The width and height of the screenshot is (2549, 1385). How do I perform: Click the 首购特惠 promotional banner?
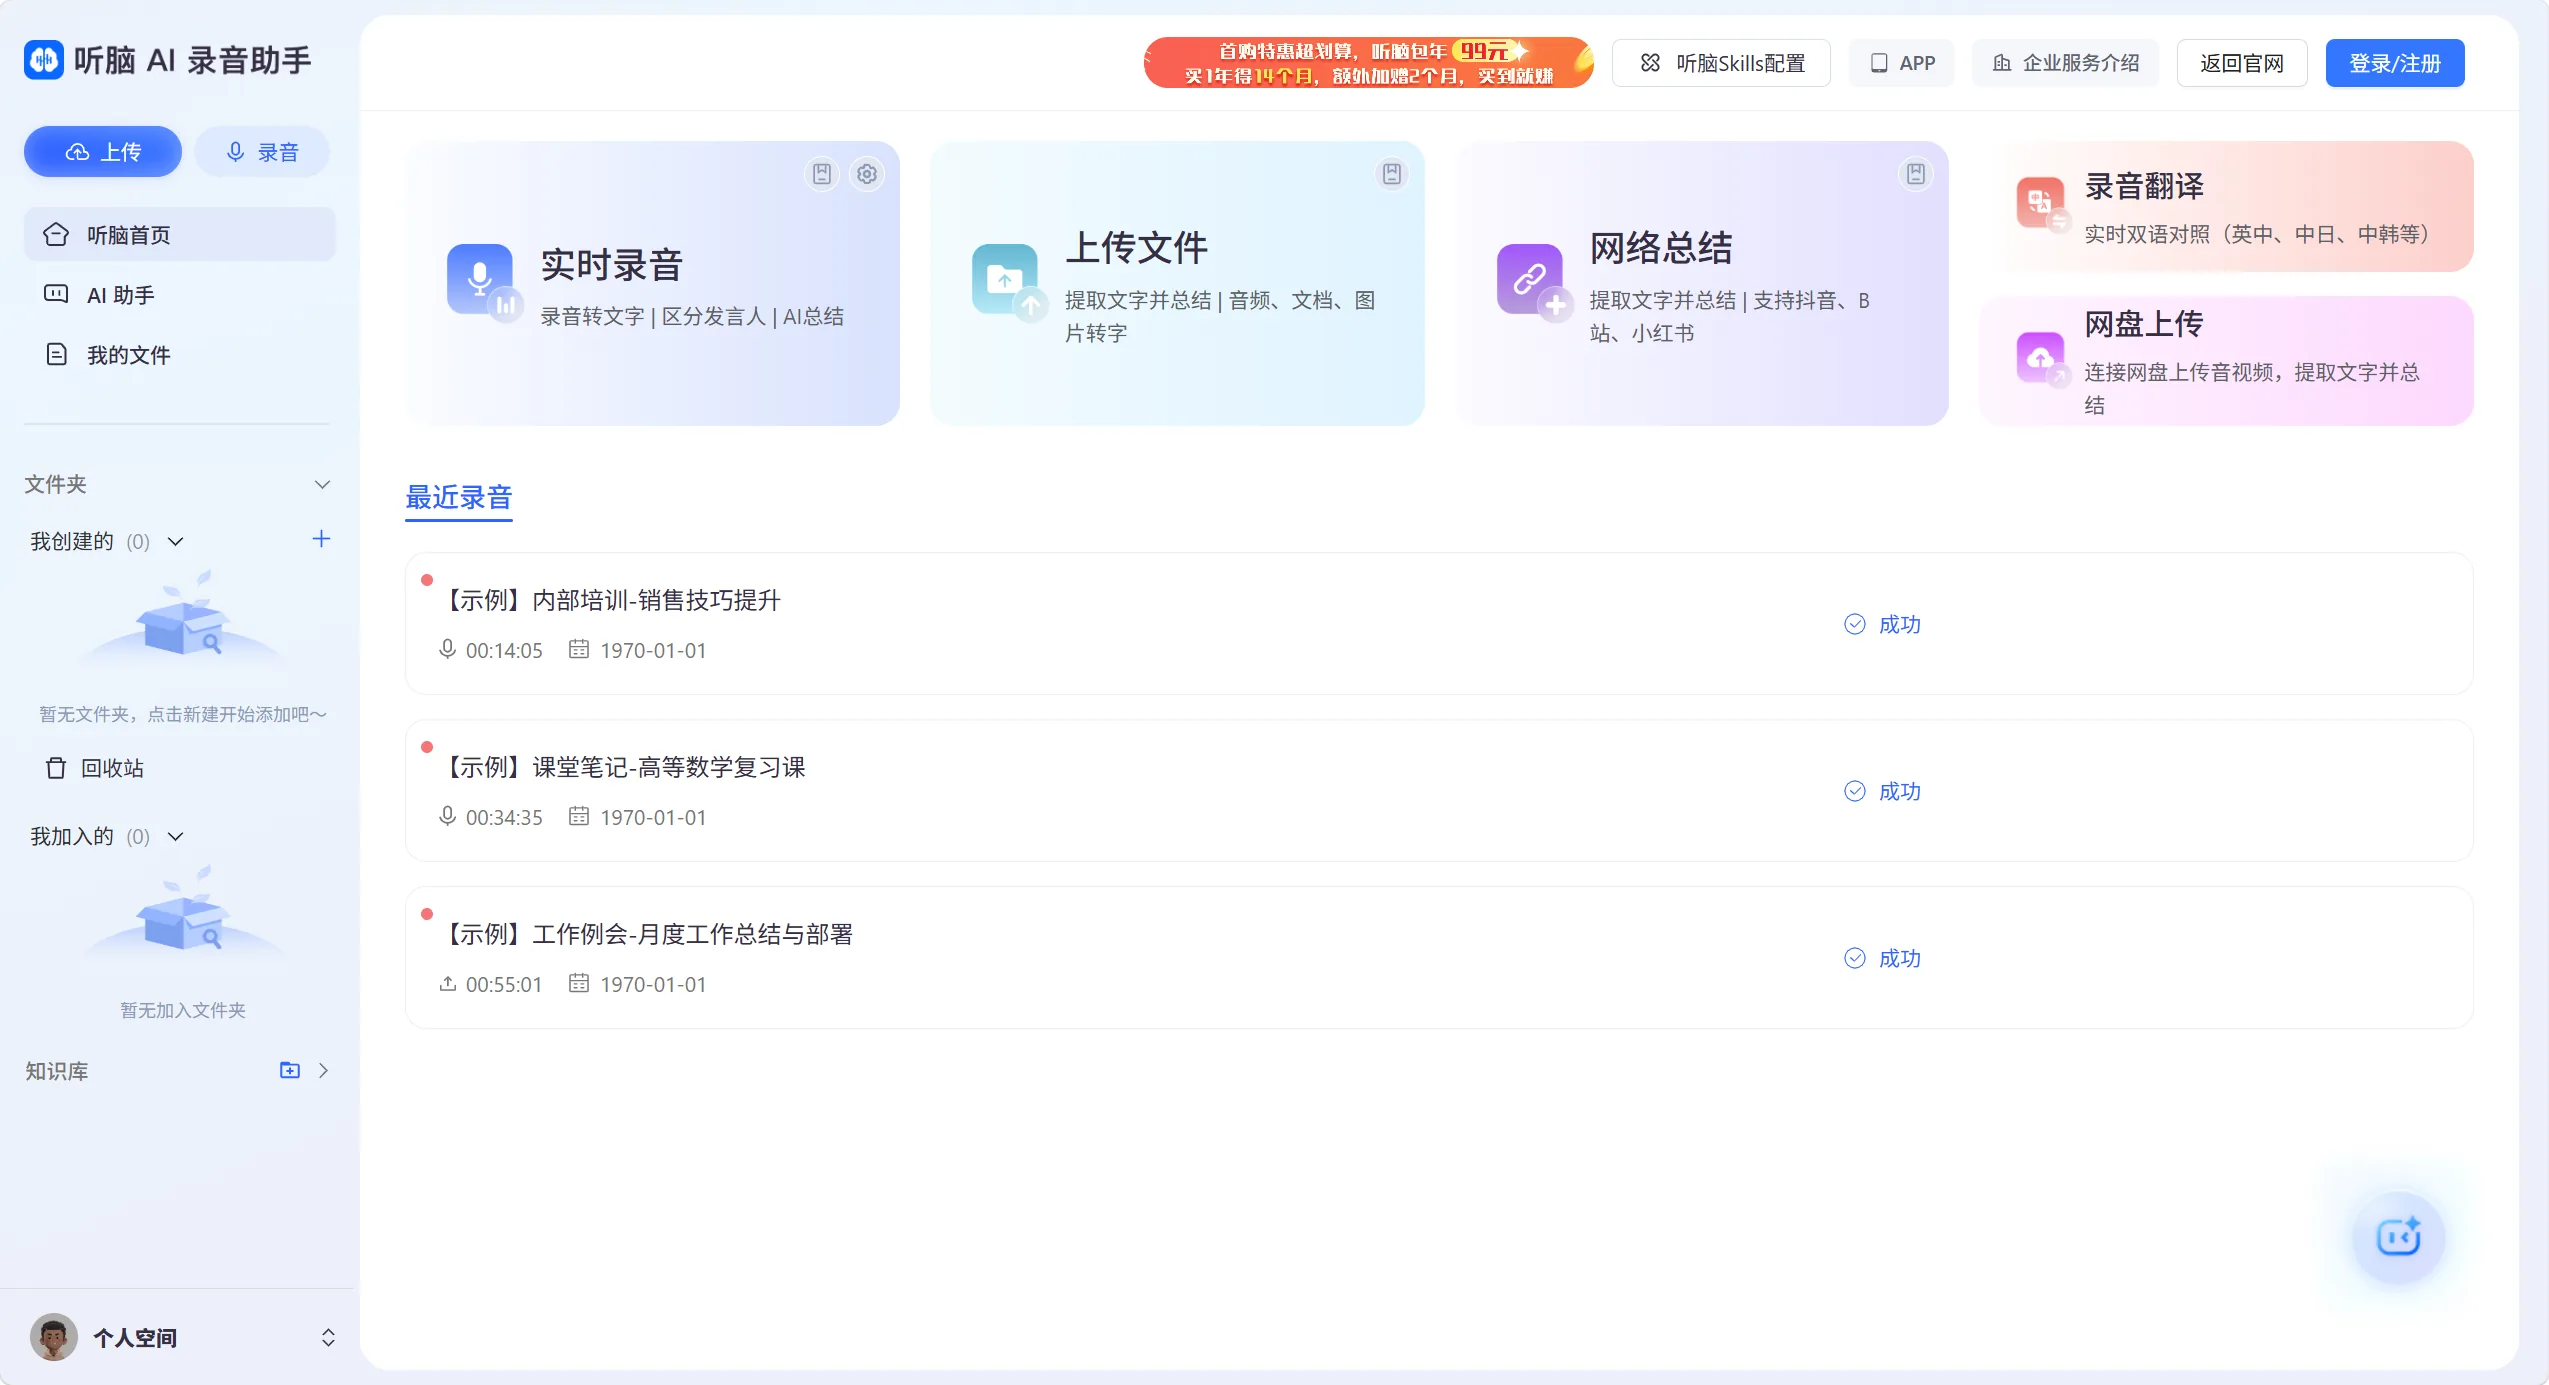pos(1369,63)
